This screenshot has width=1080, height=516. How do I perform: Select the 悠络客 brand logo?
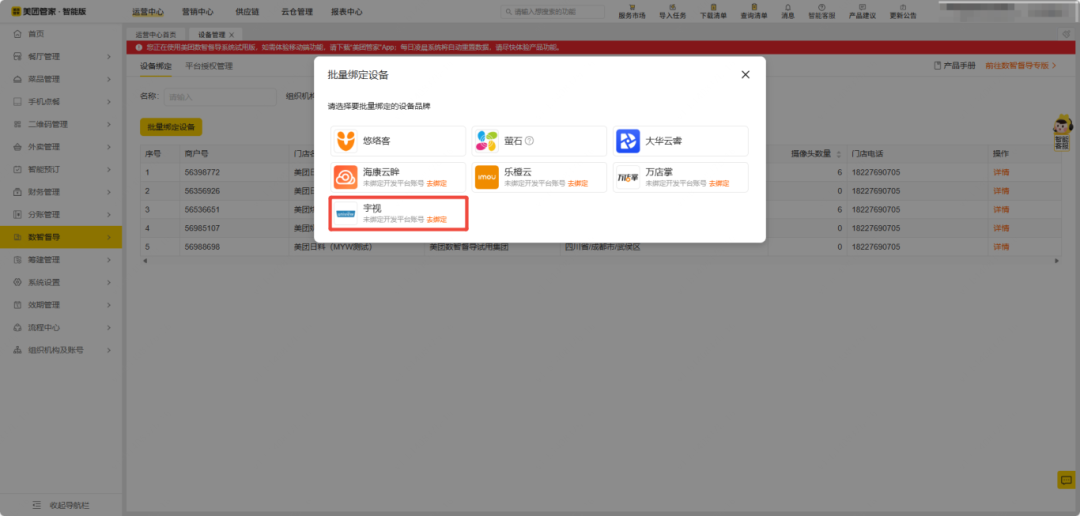point(346,141)
